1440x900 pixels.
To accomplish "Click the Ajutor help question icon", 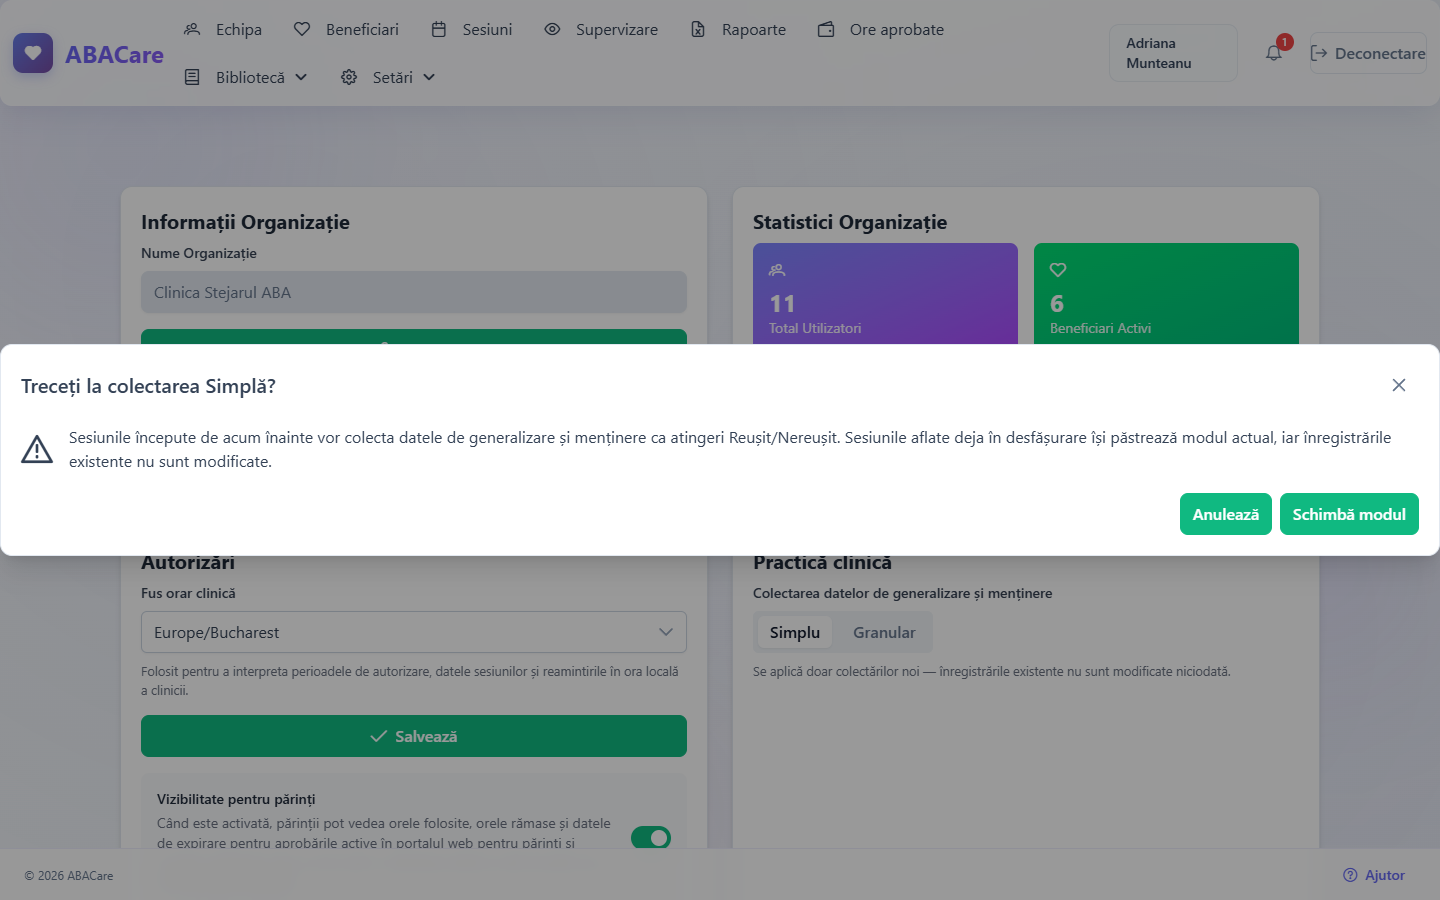I will [x=1350, y=875].
